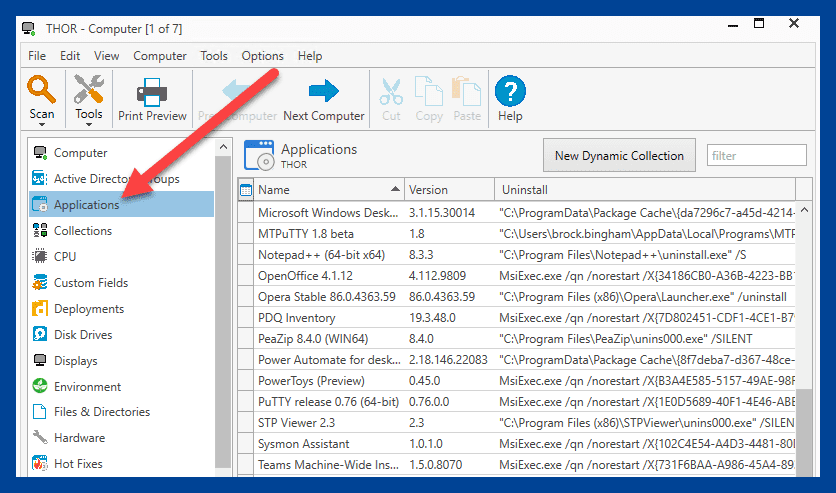Viewport: 836px width, 493px height.
Task: Sort by Version column header
Action: pos(449,190)
